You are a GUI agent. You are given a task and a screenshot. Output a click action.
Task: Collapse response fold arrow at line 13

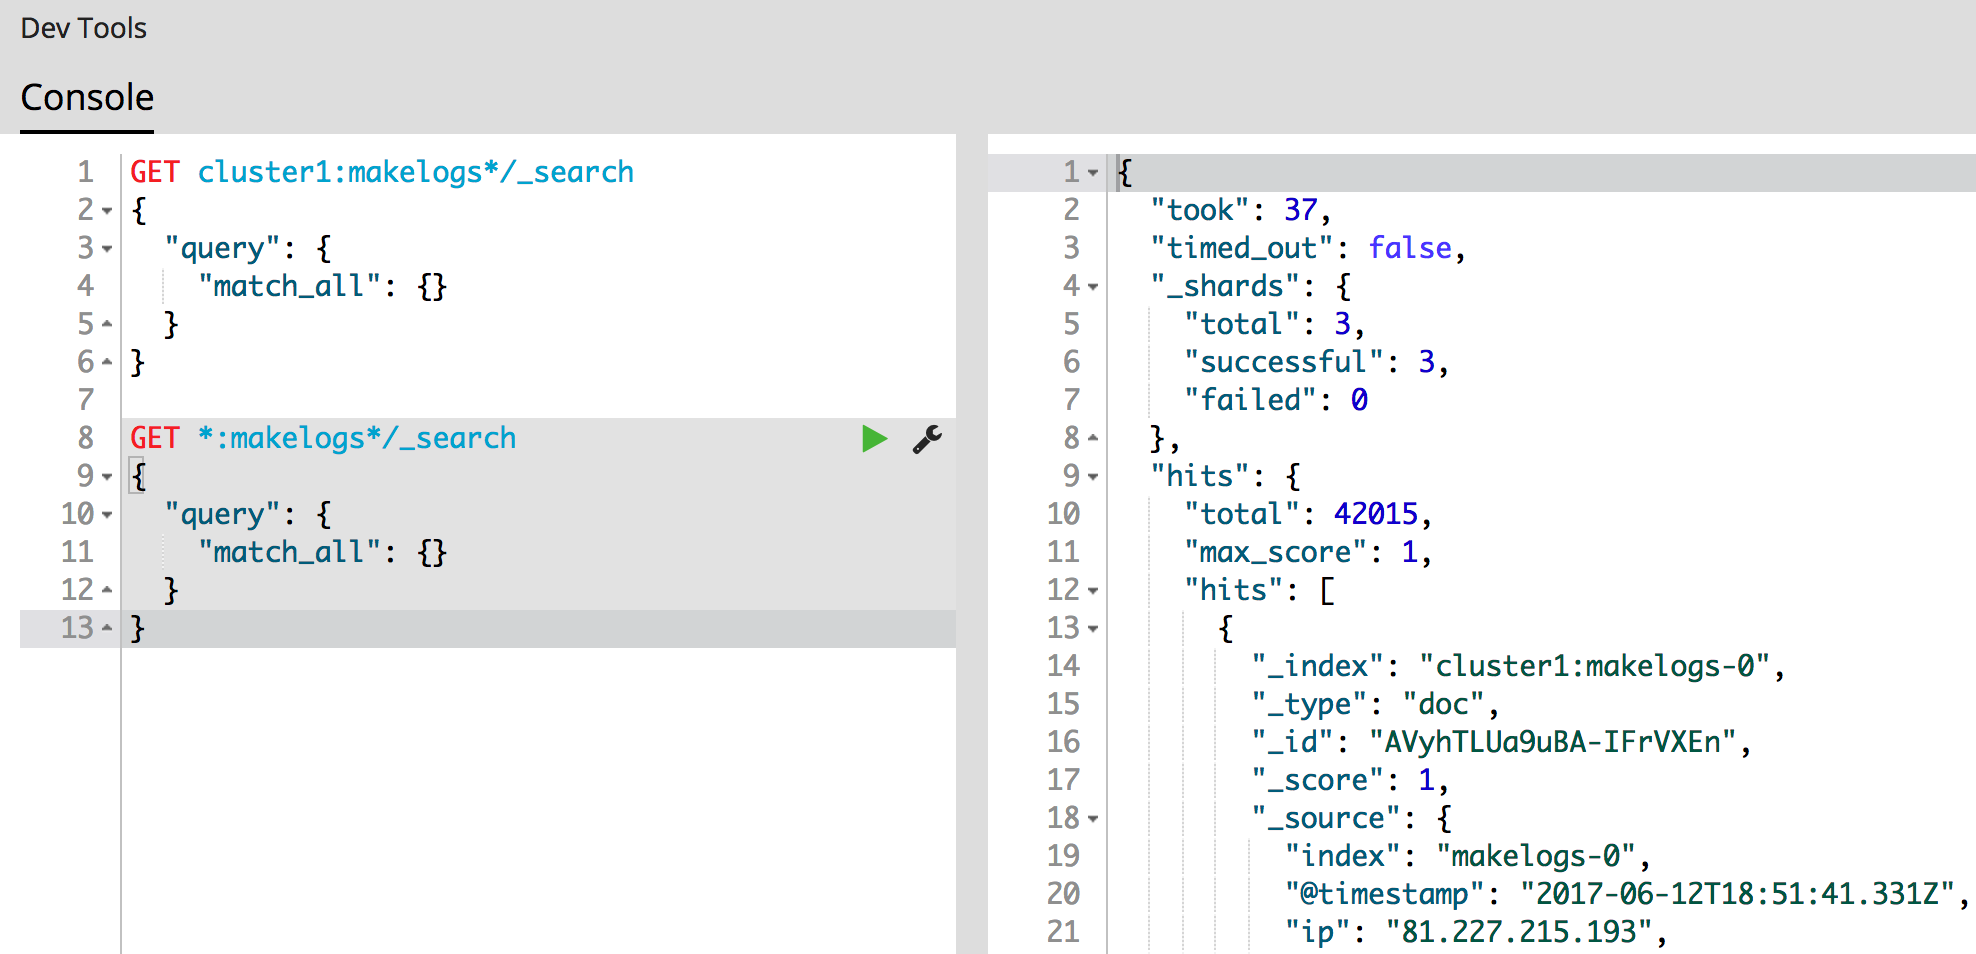click(1093, 629)
